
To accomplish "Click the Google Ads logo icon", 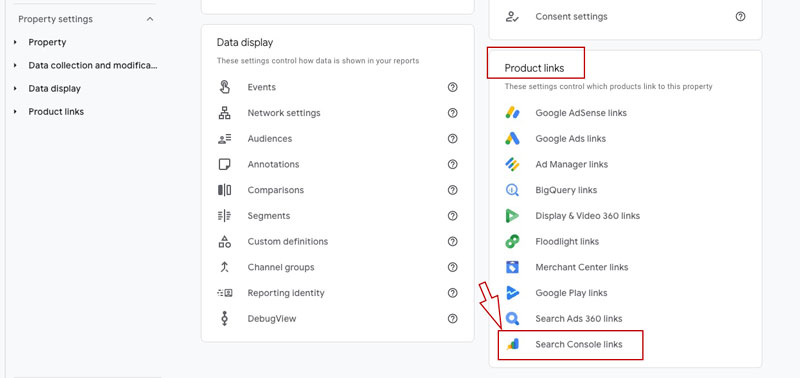I will click(x=512, y=139).
